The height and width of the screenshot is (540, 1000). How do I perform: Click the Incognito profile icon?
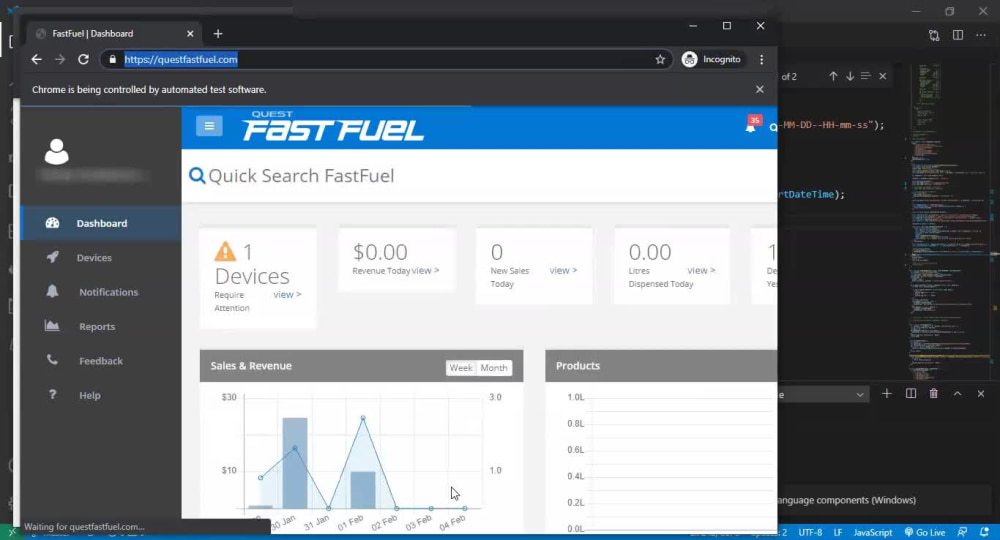tap(689, 59)
